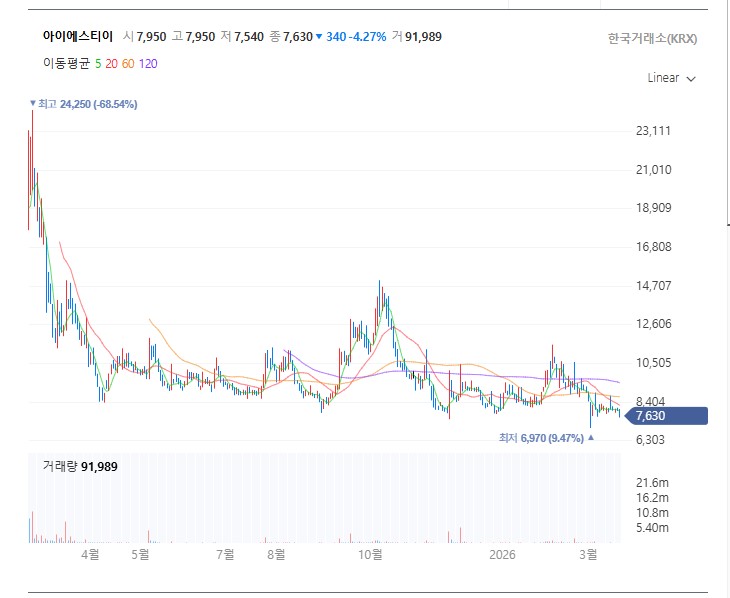Click the 23,111 price axis value
Screen dimensions: 730x598
[x=654, y=131]
